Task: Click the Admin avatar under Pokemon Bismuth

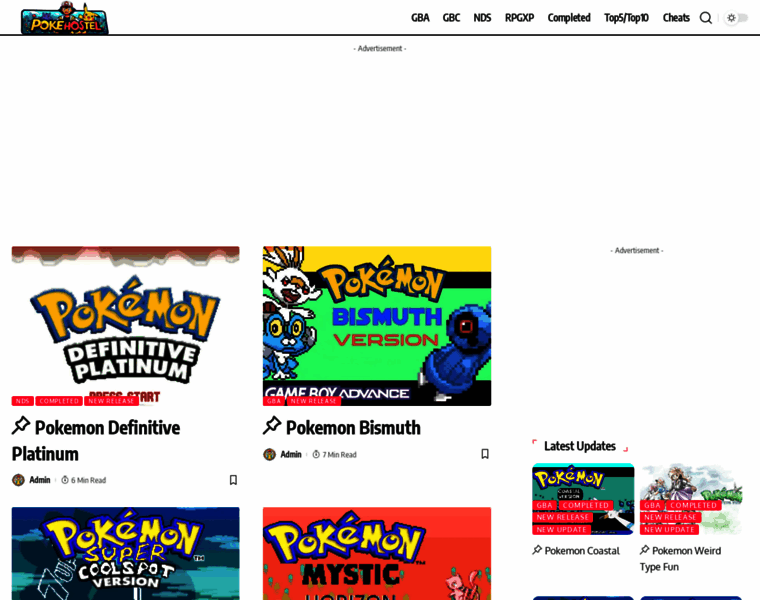Action: point(269,454)
